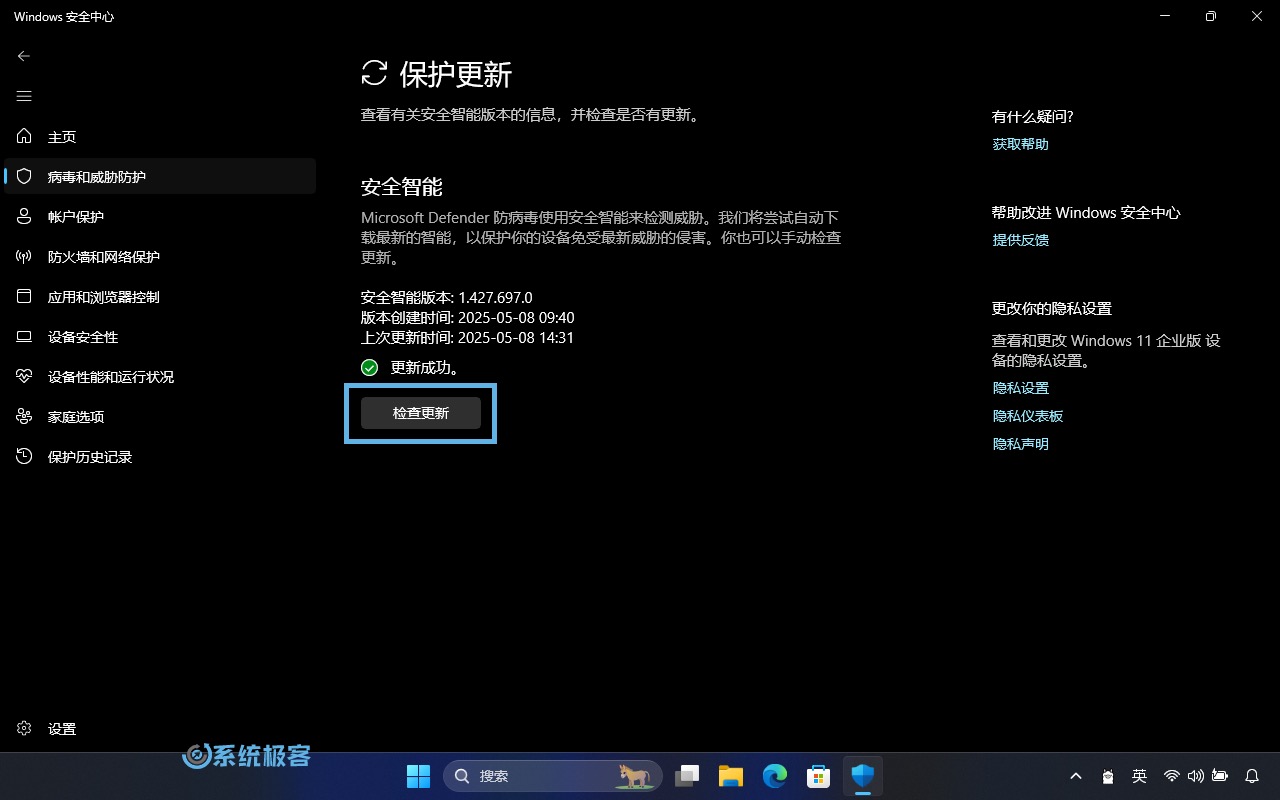Open the Wi-Fi network tray icon

tap(1171, 776)
